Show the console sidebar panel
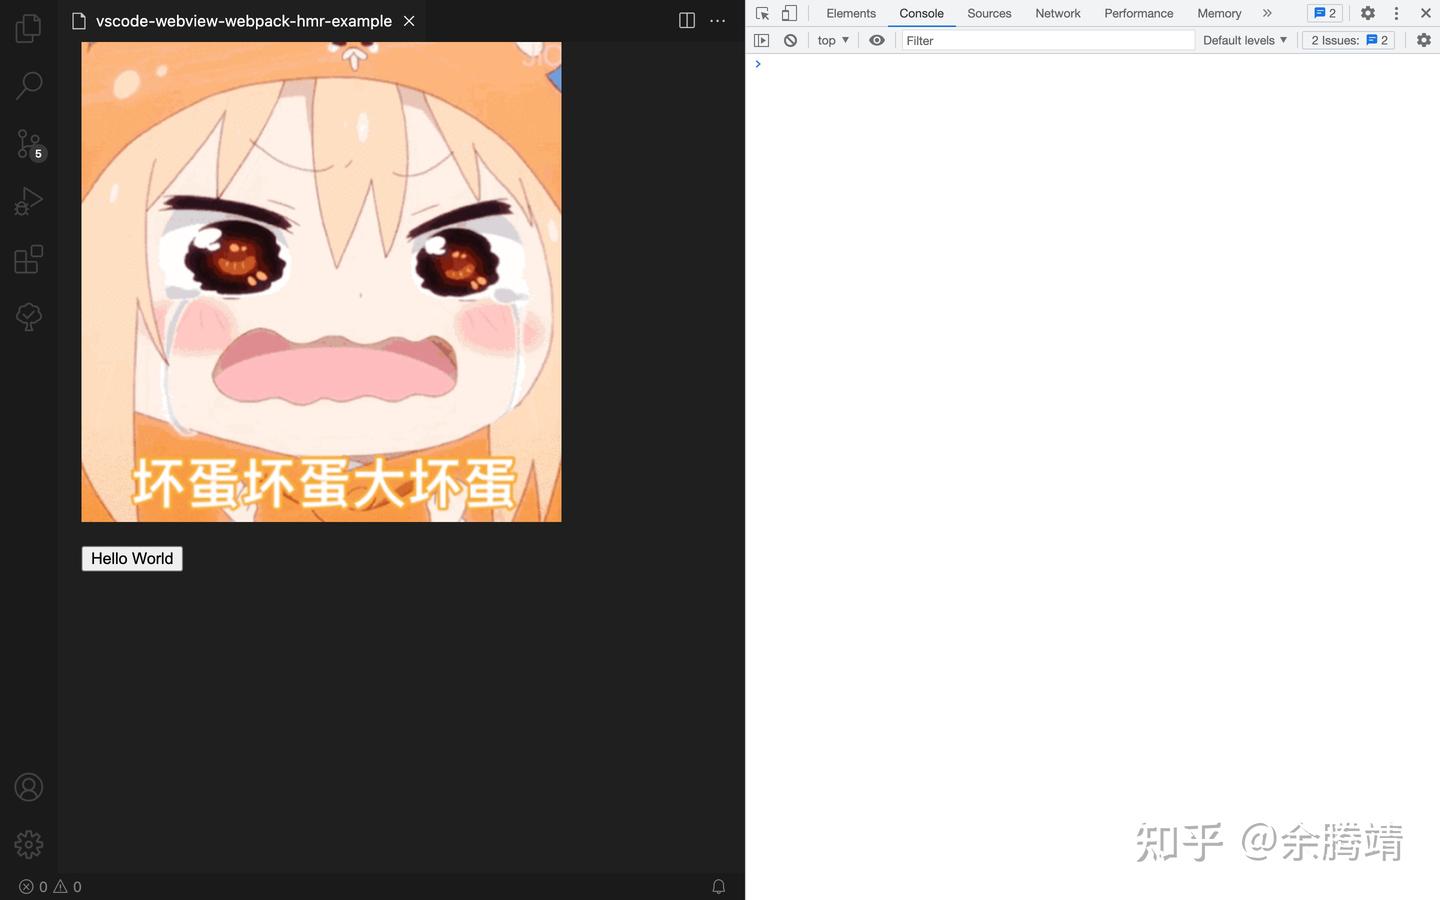The height and width of the screenshot is (900, 1440). 761,39
